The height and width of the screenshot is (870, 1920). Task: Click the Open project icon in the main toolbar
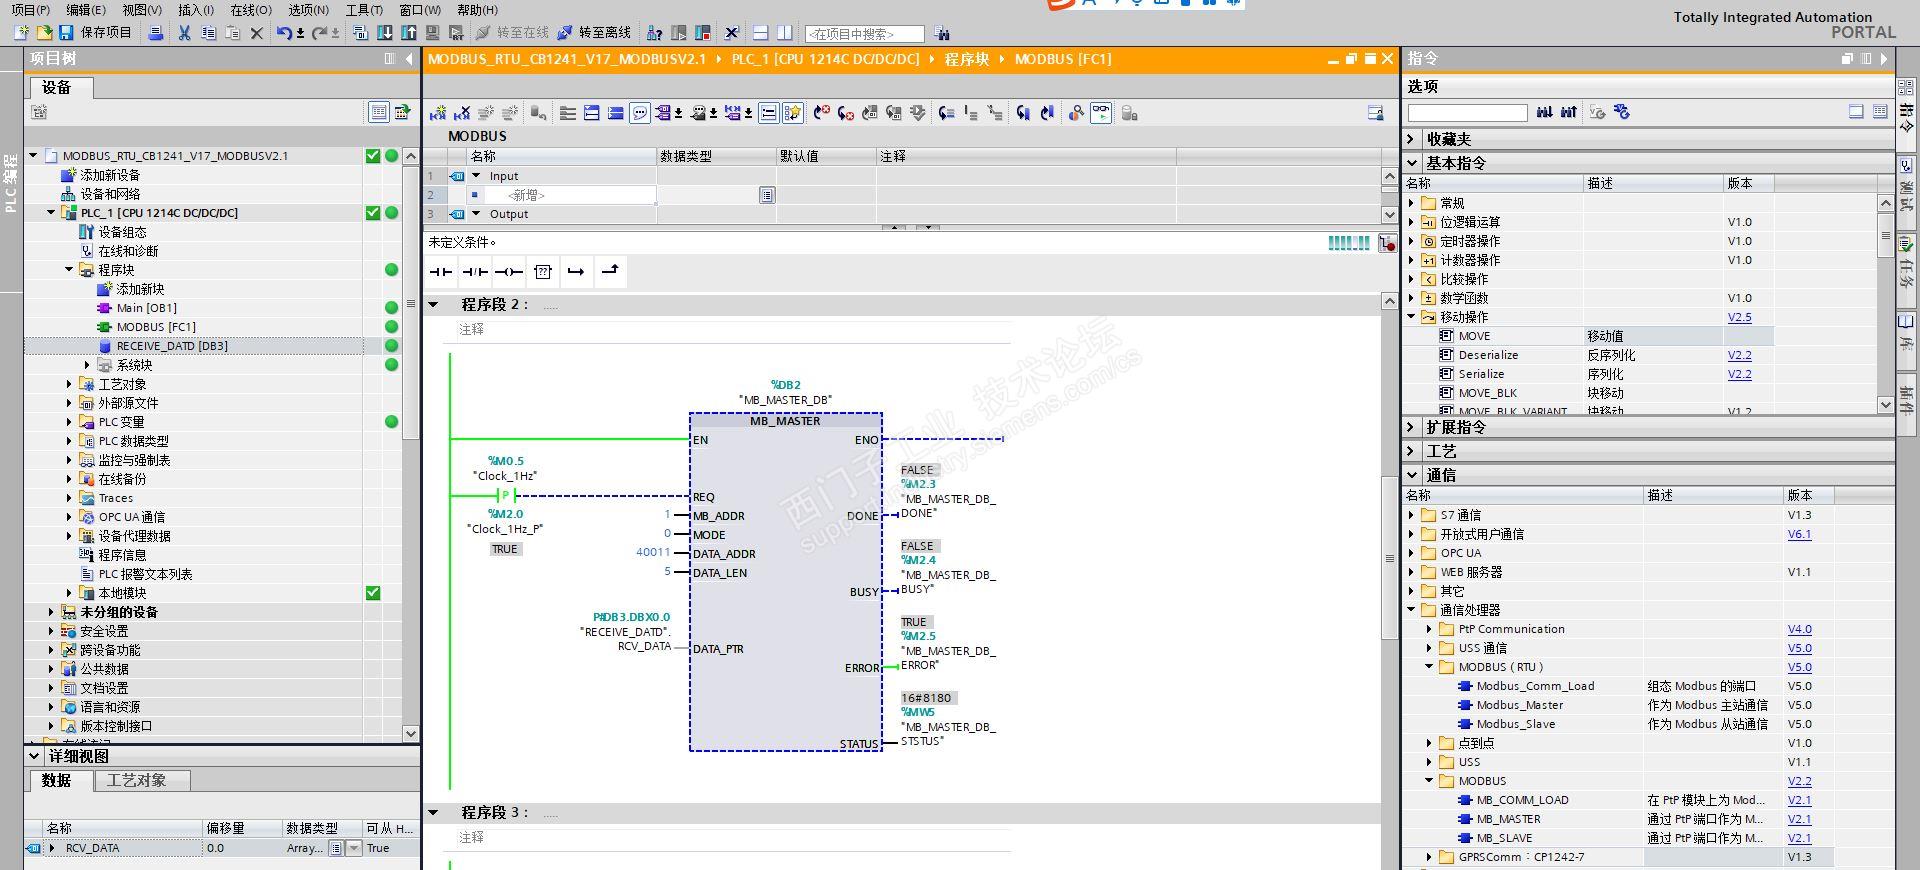pos(44,33)
